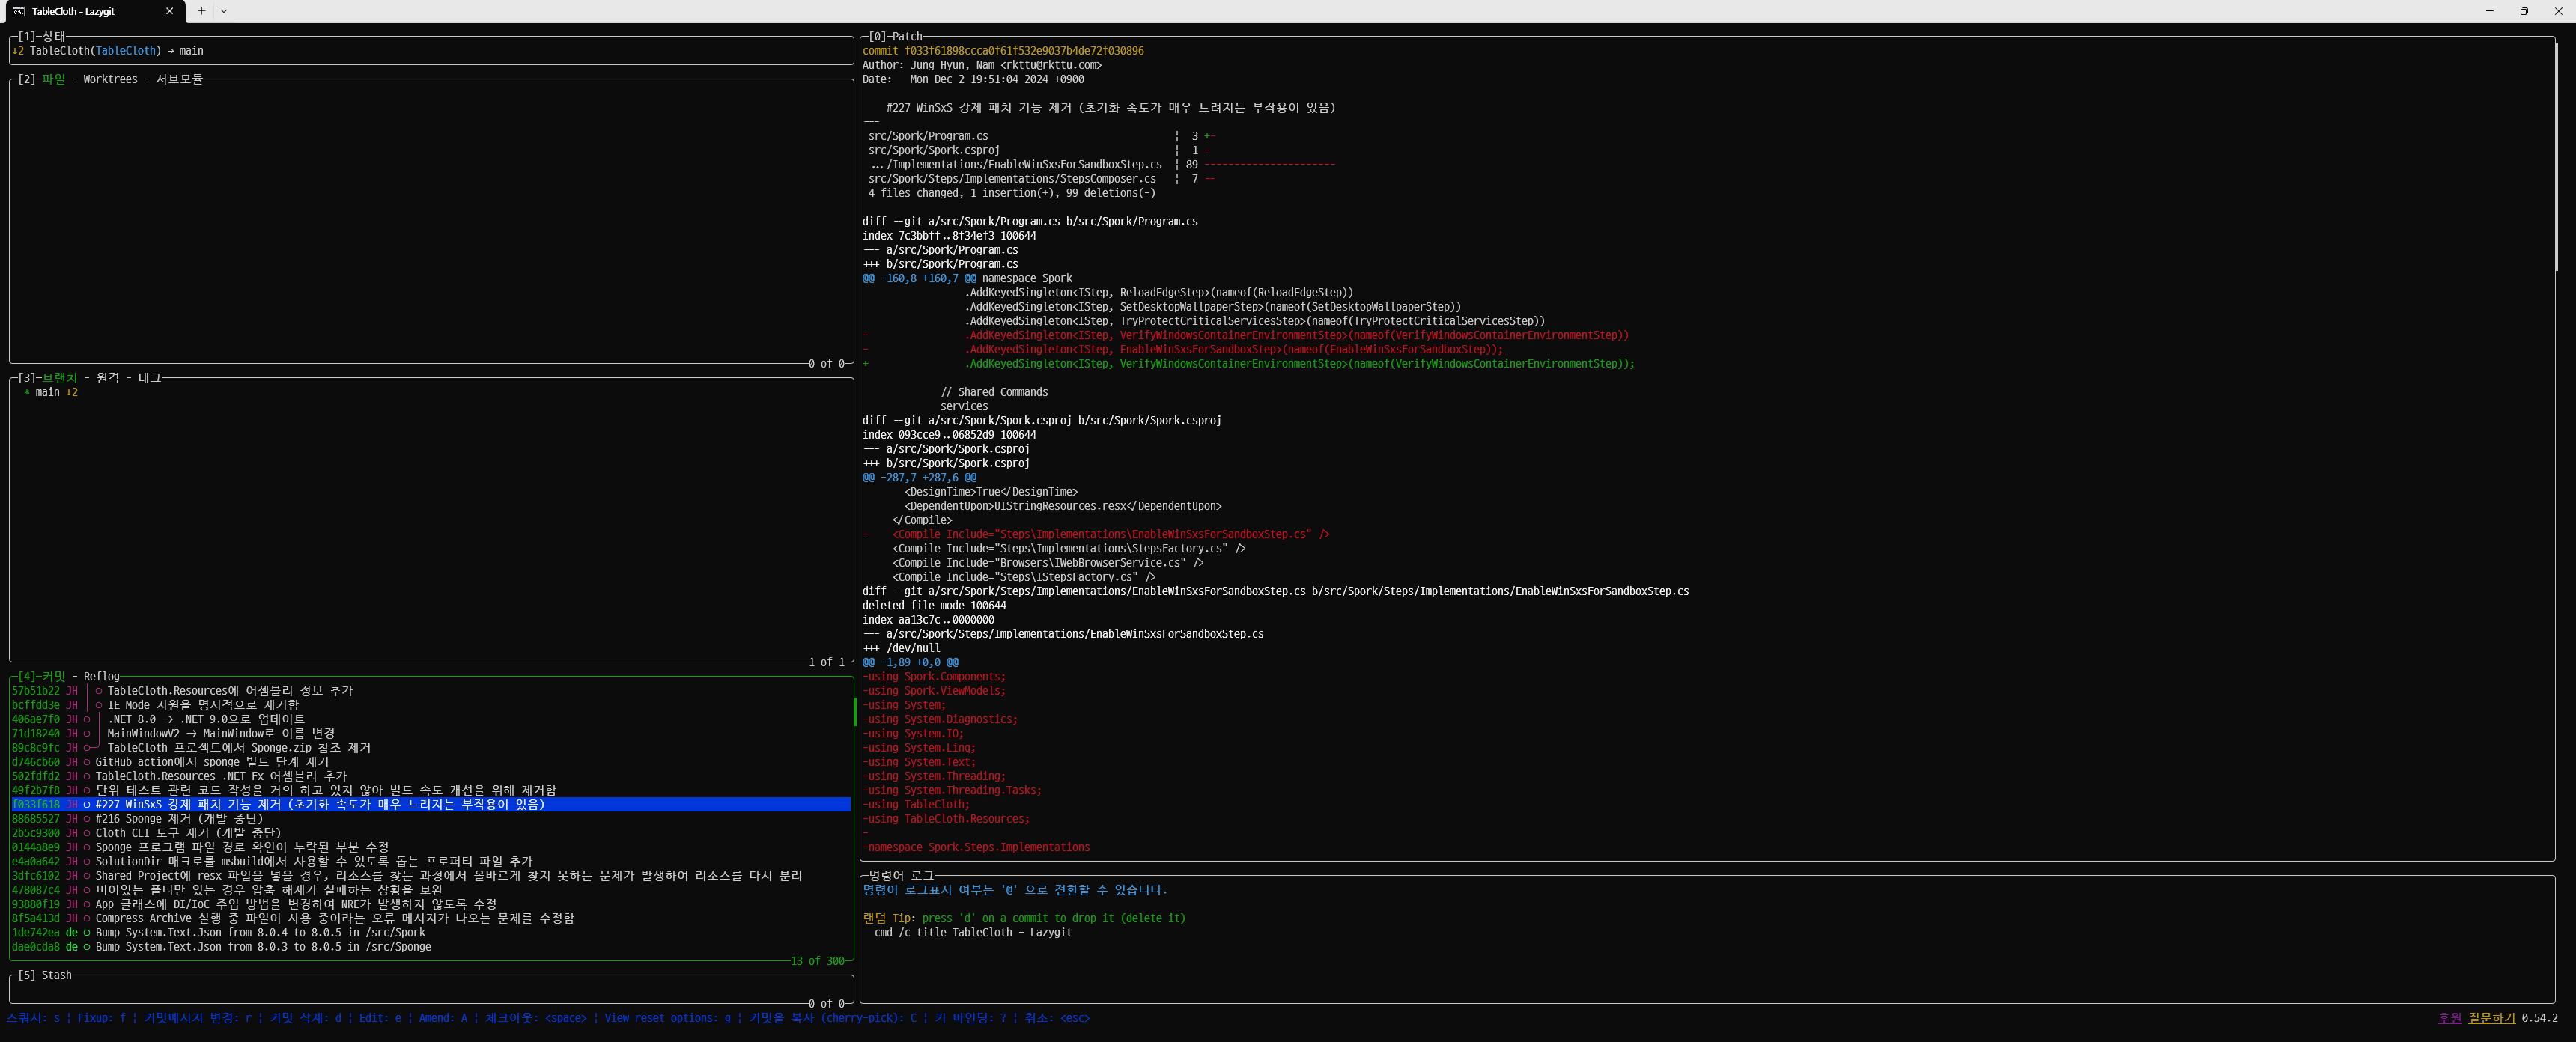
Task: Select commit 2b5c9300 Cloth CLI 도구 제거
Action: click(431, 833)
